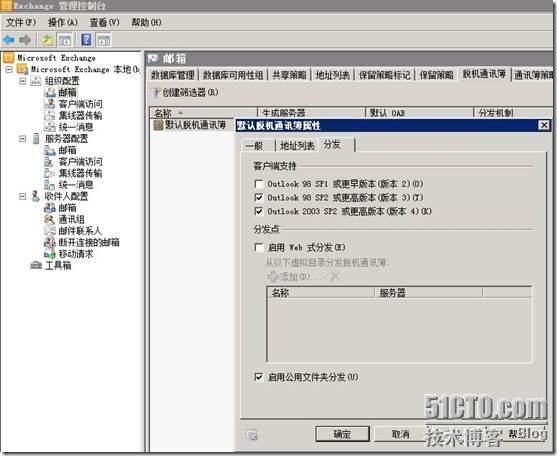
Task: Click the 确定 button
Action: [342, 434]
